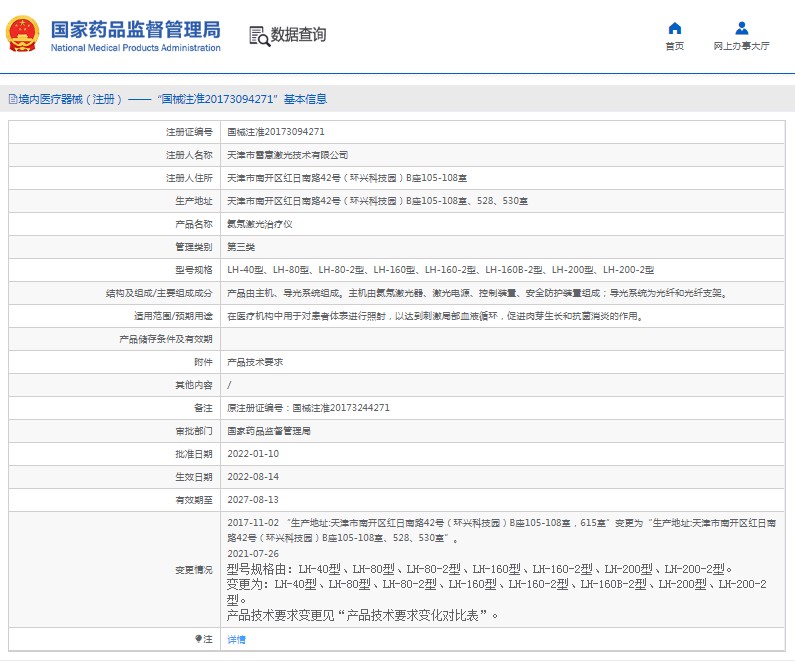The height and width of the screenshot is (663, 795).
Task: Click effective date 2022-08-14
Action: point(253,476)
